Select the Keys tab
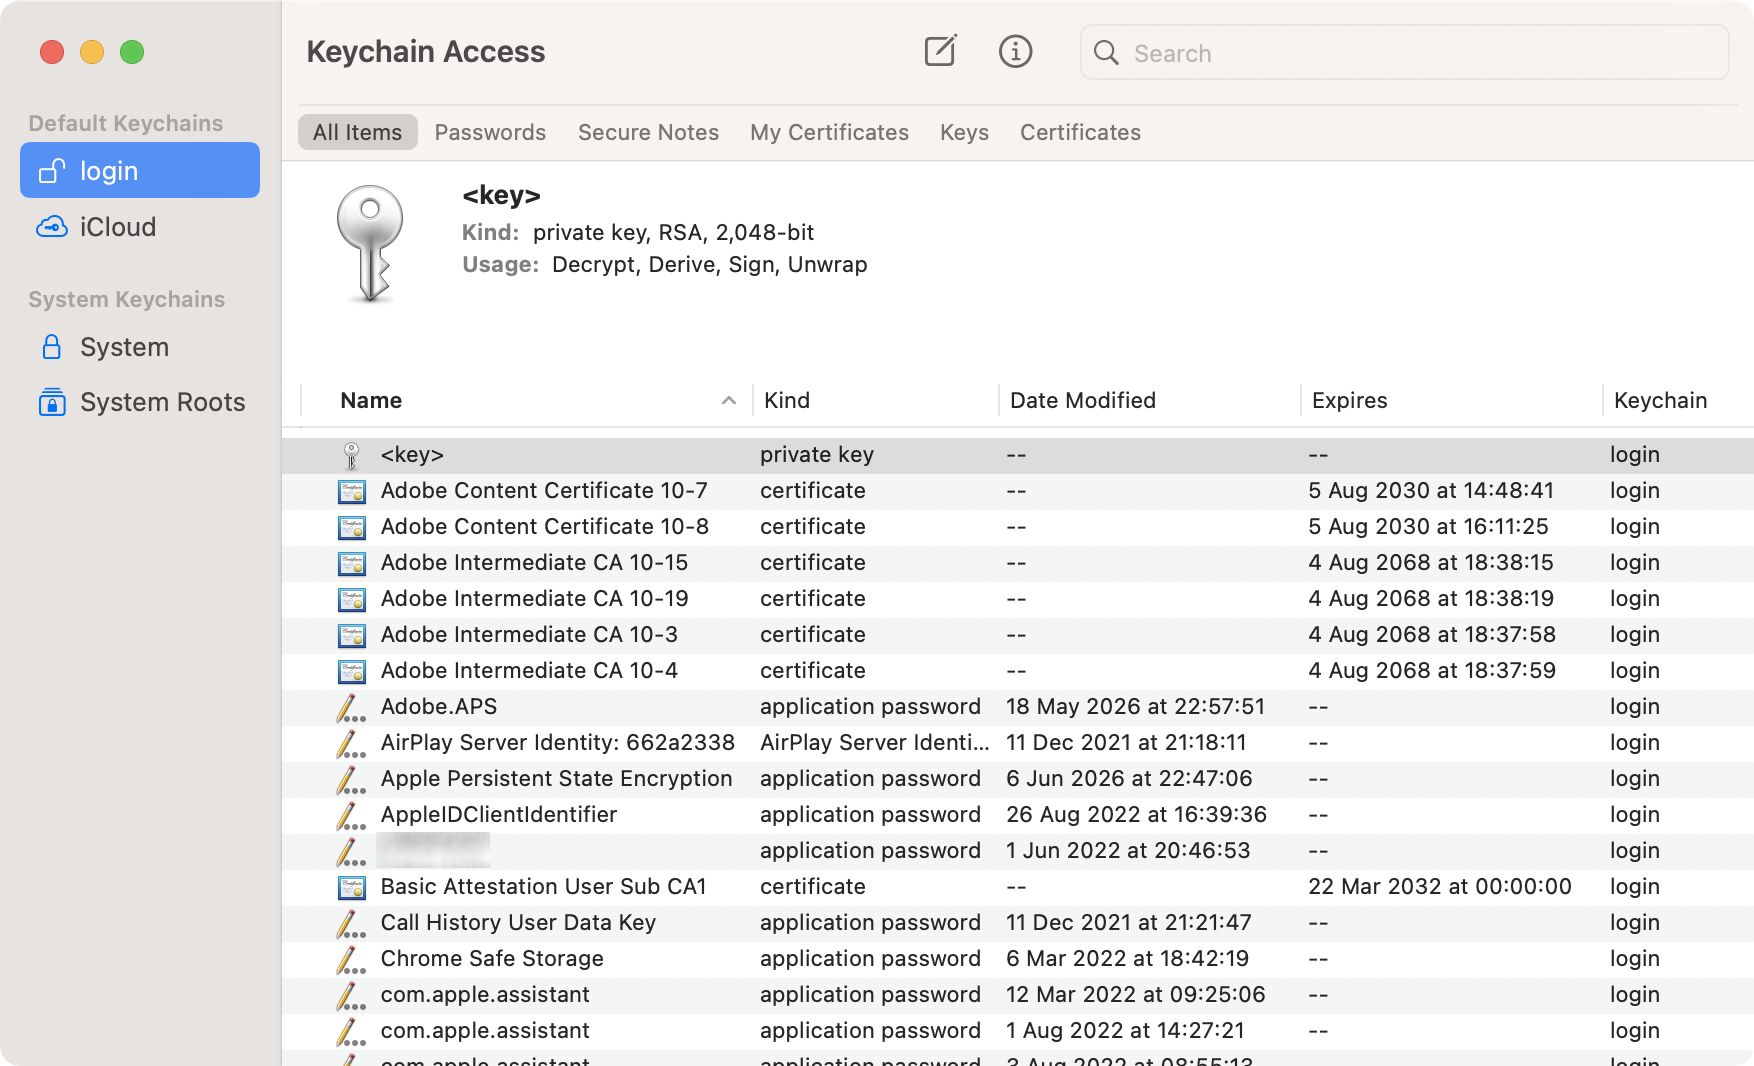Screen dimensions: 1754x1066 click(964, 132)
